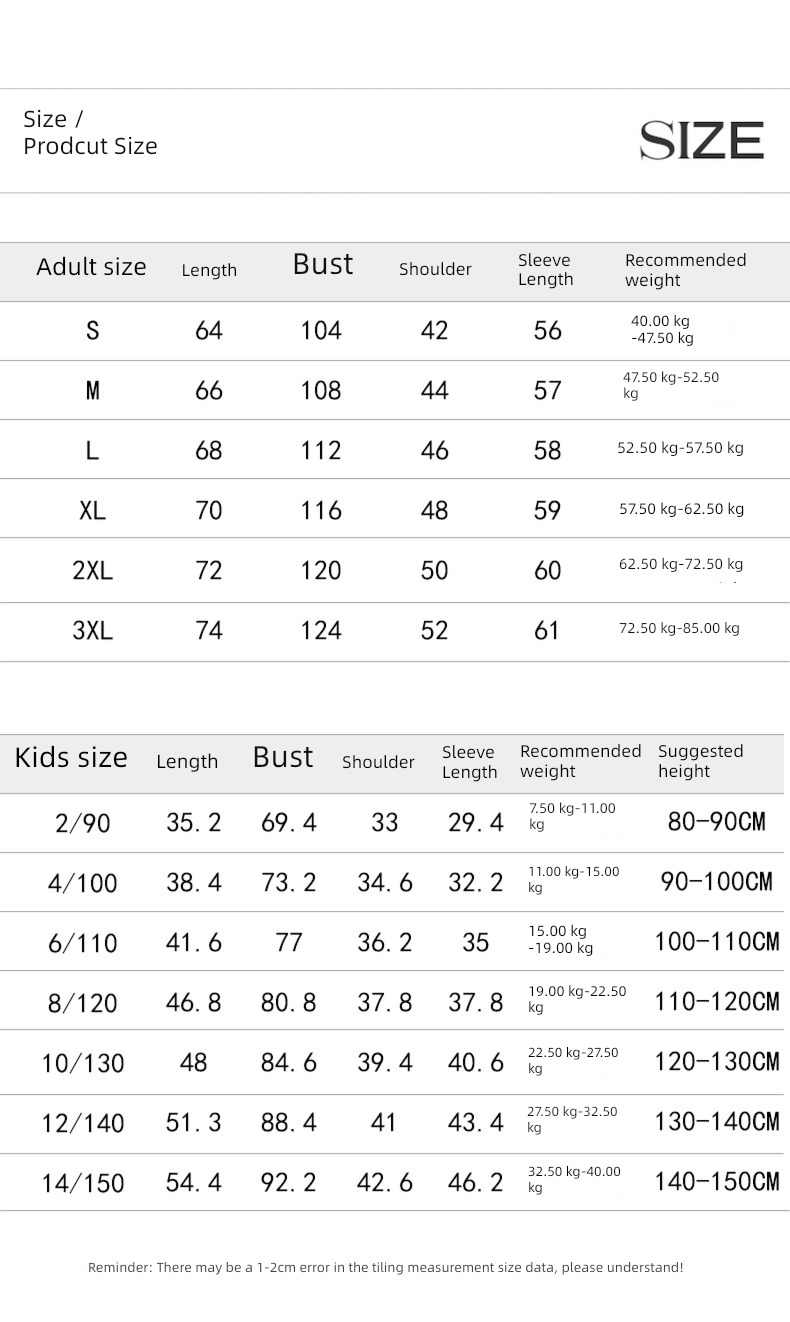Image resolution: width=790 pixels, height=1322 pixels.
Task: Click the 140-150CM suggested height cell
Action: 717,1182
